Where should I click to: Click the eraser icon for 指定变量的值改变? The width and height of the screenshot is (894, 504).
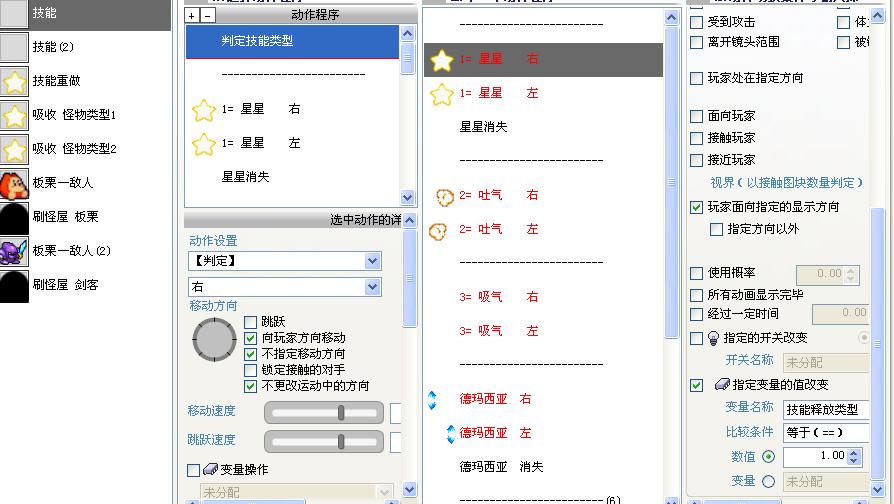722,384
